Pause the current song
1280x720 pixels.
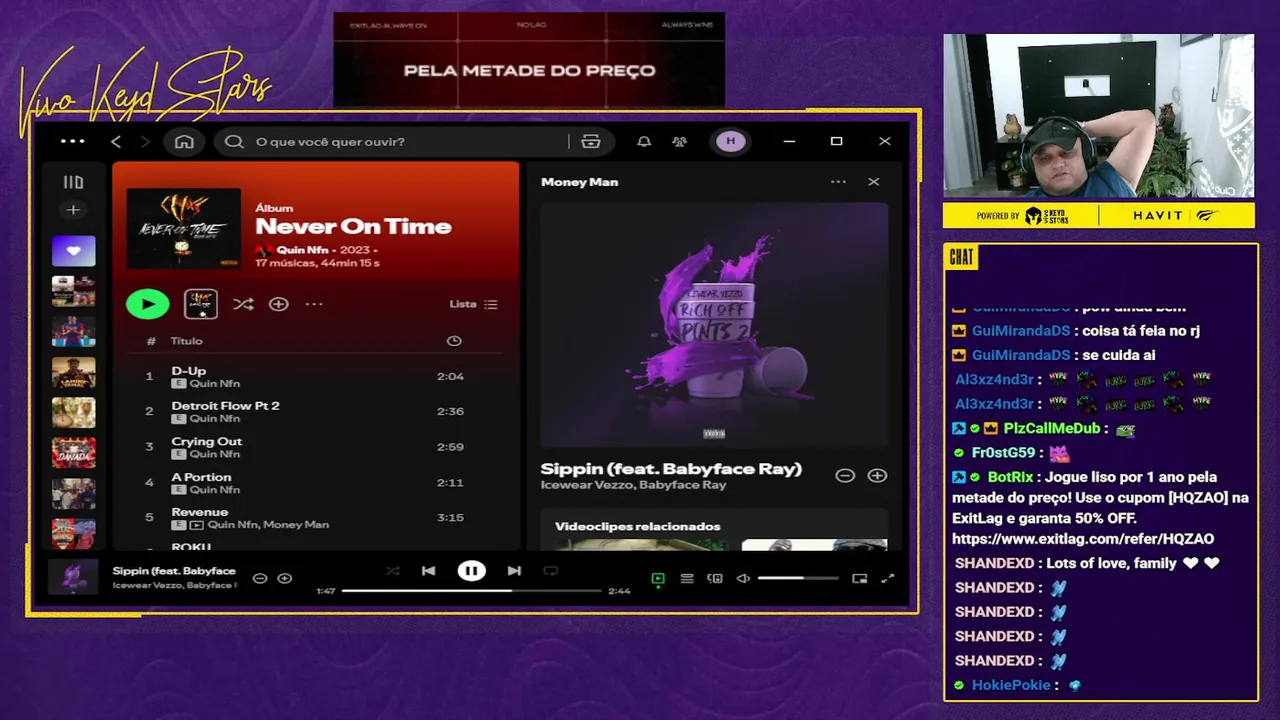[x=471, y=571]
